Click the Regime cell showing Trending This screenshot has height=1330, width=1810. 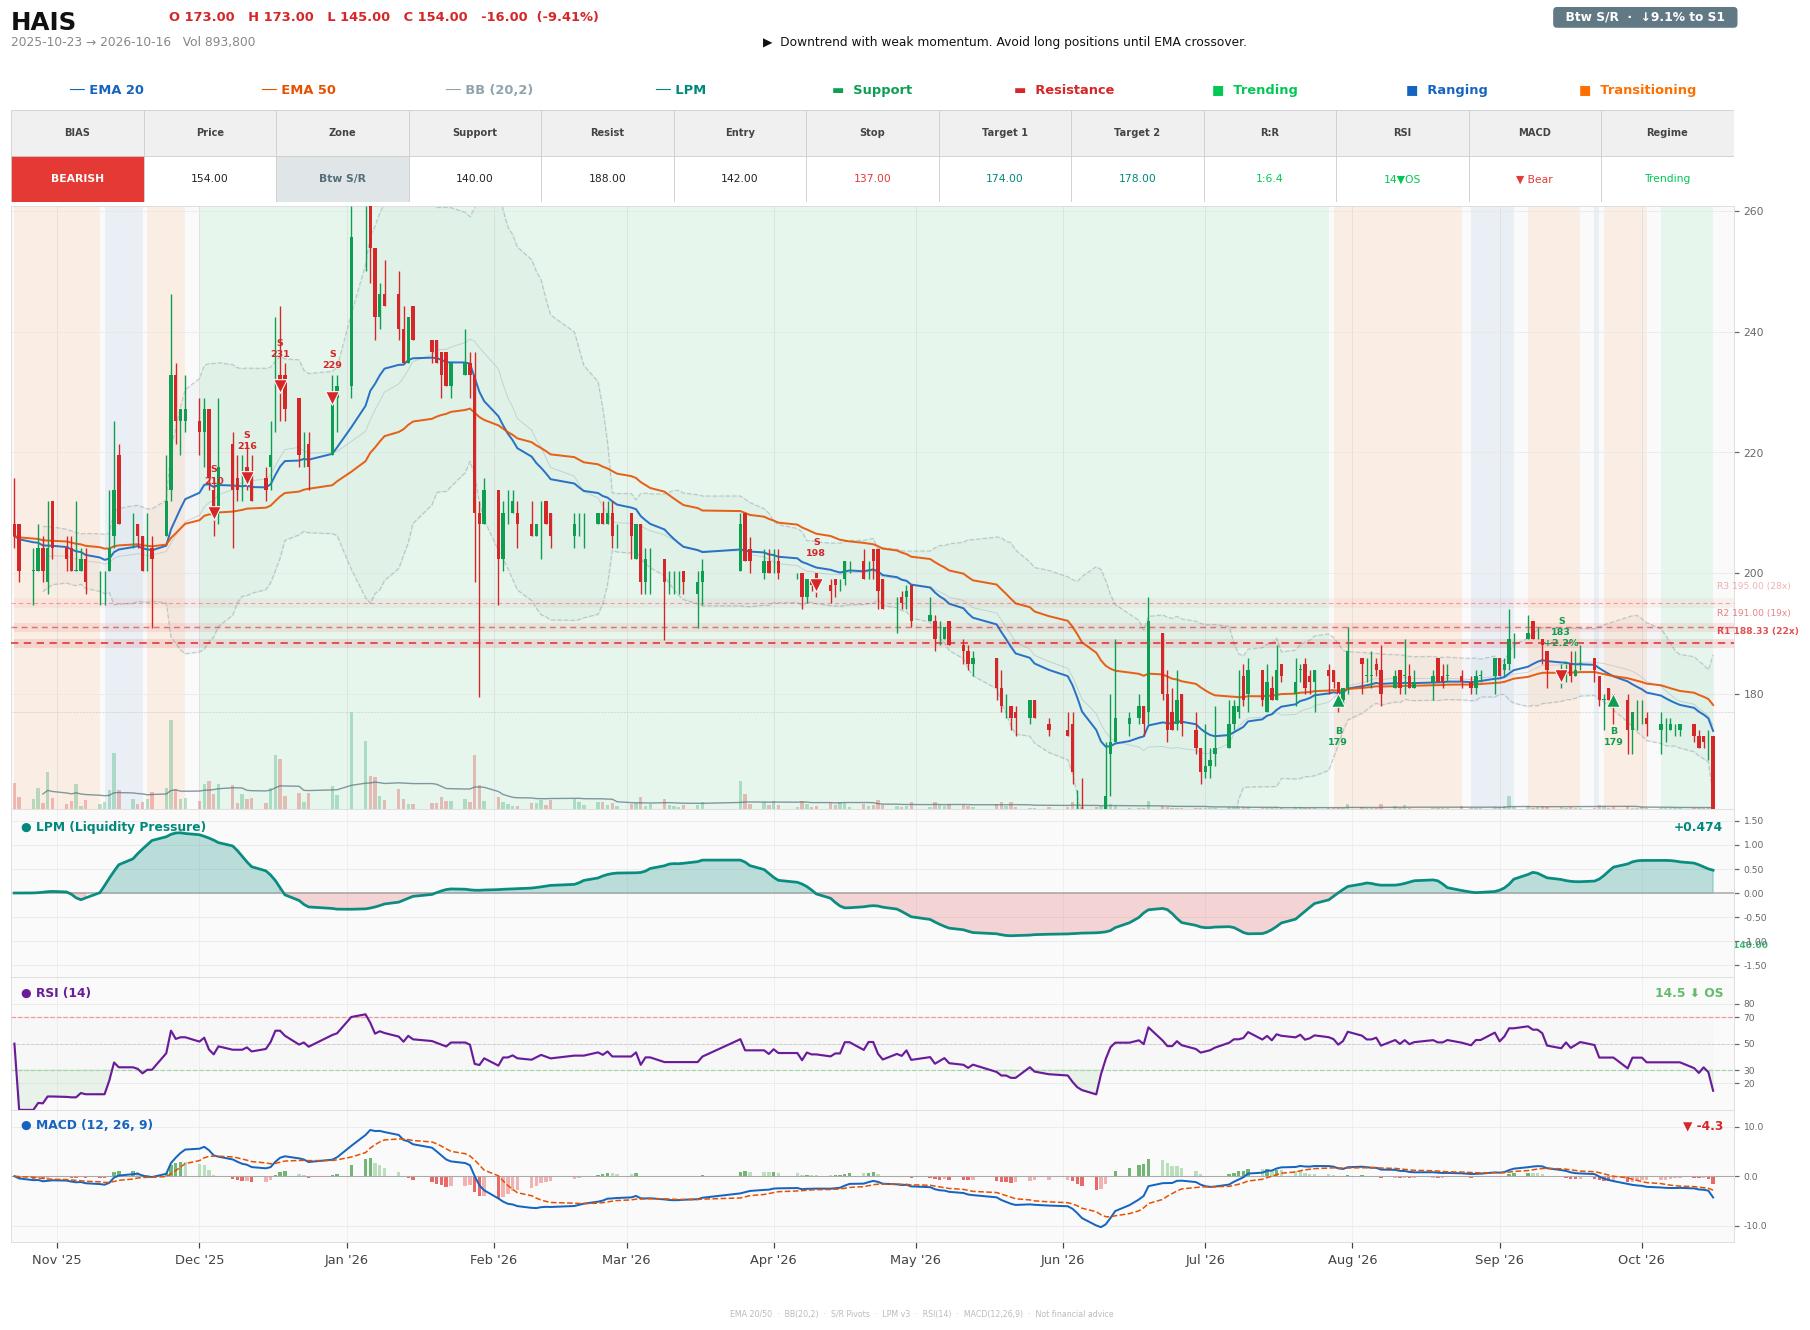click(x=1667, y=179)
